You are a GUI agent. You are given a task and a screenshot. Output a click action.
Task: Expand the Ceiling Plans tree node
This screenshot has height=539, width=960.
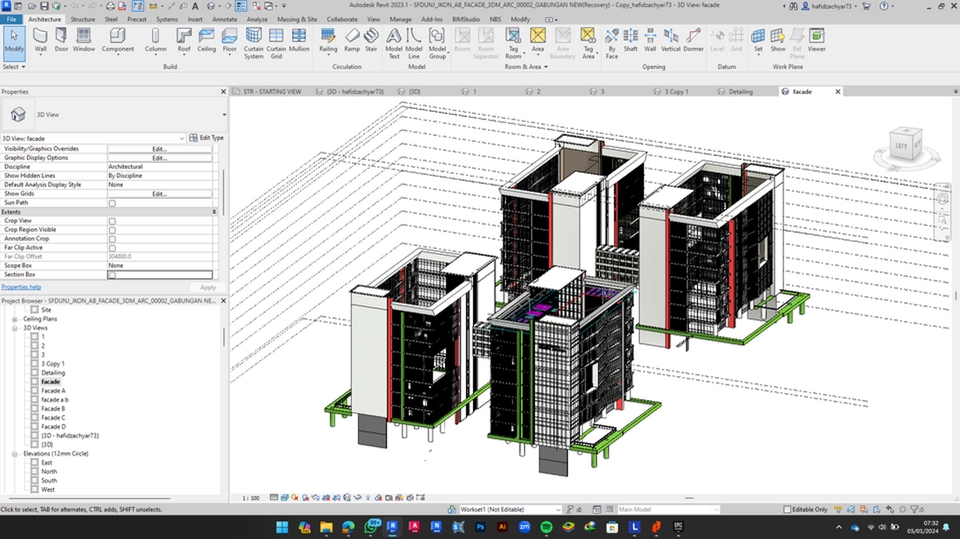point(15,319)
